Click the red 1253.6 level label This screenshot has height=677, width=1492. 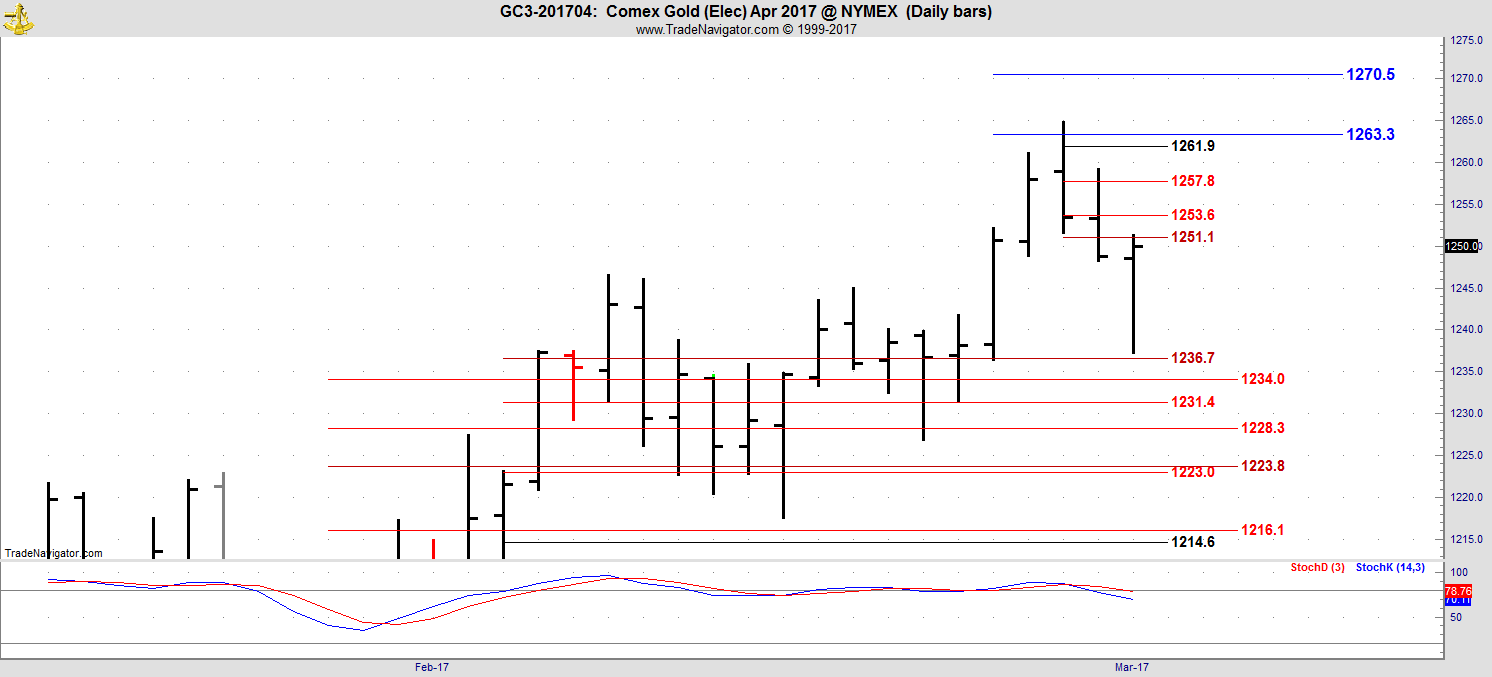pyautogui.click(x=1195, y=216)
